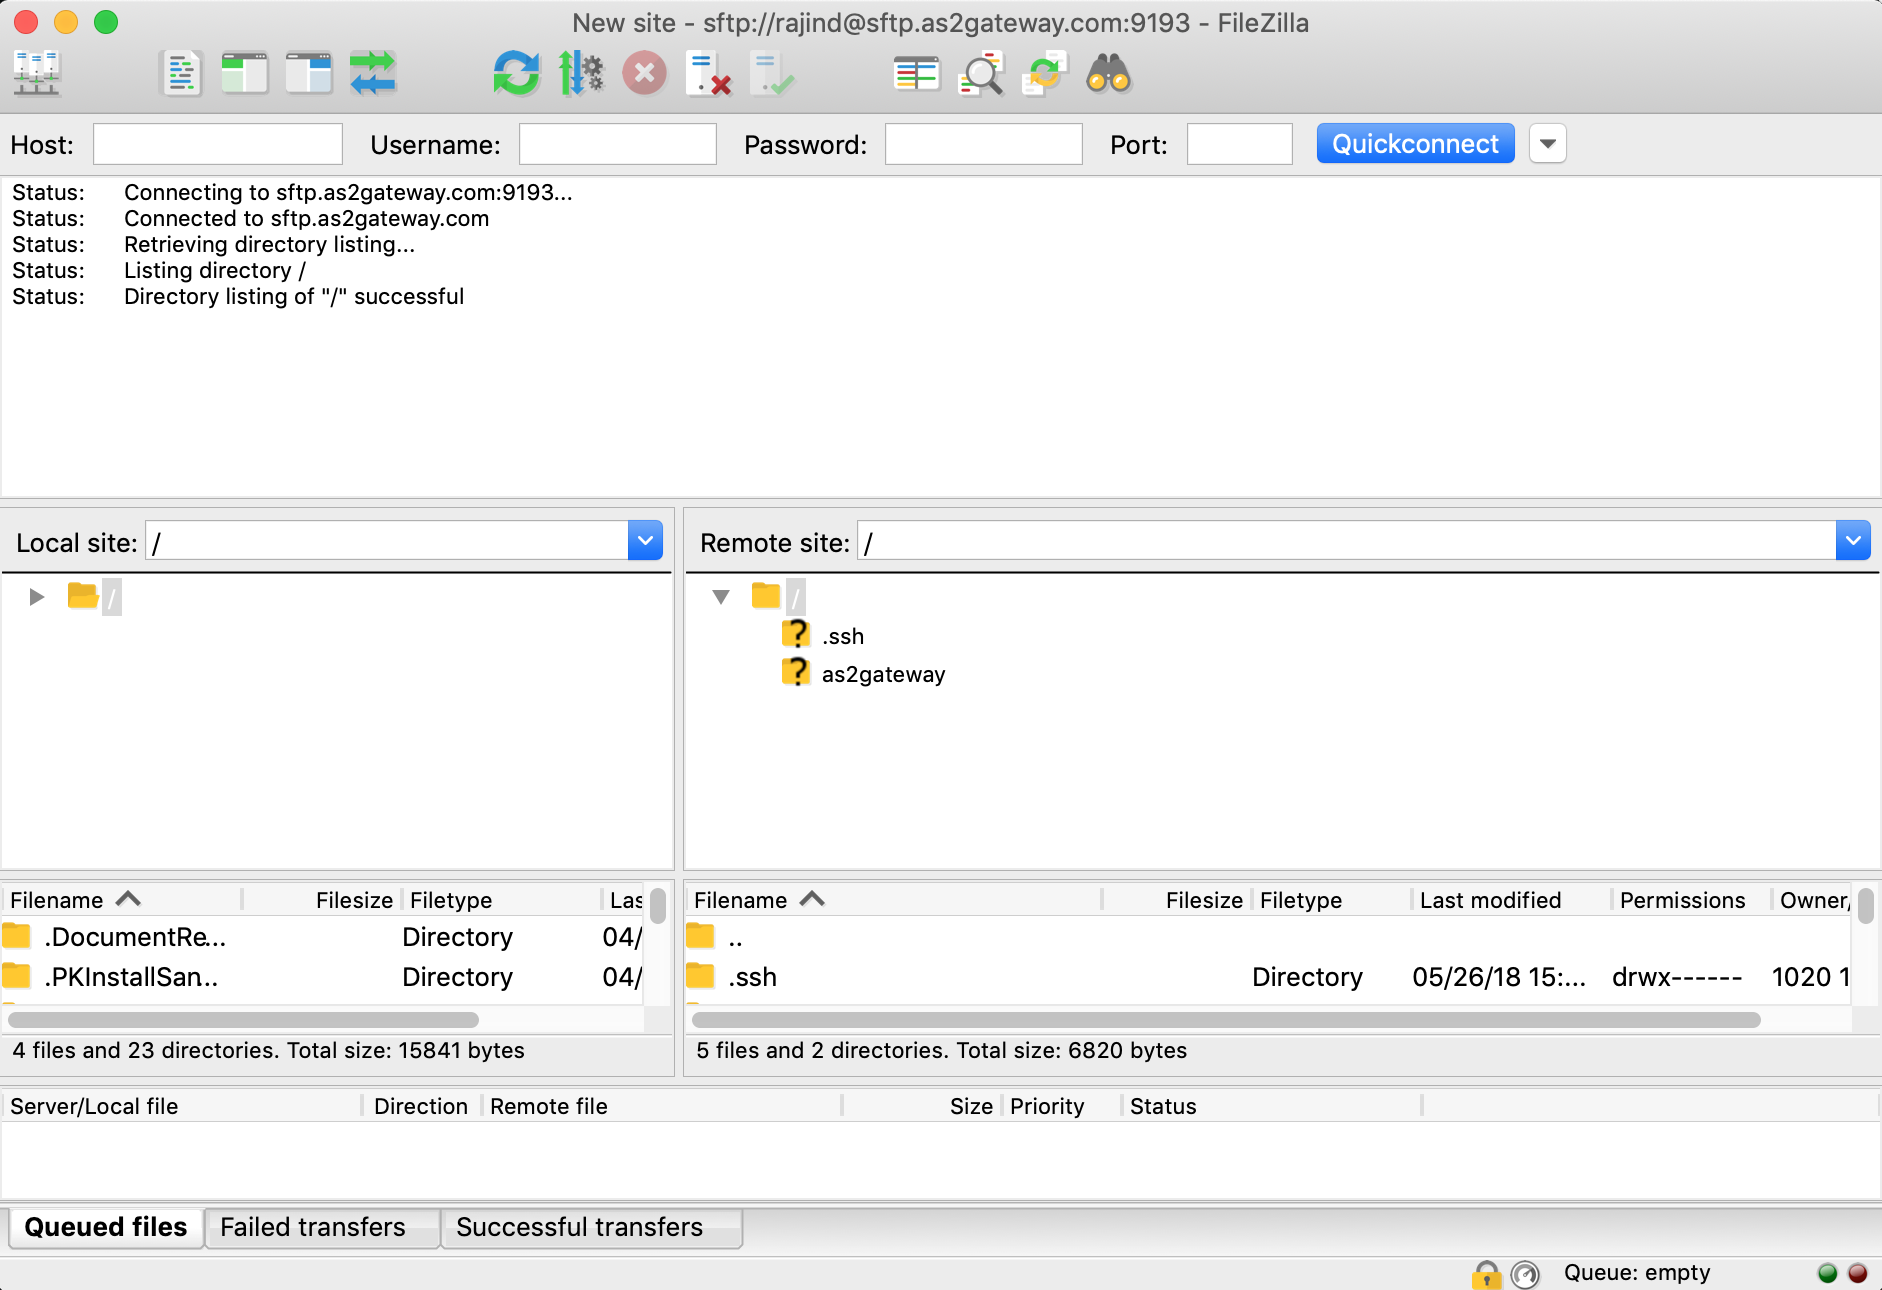Click the local file list horizontal scrollbar
The width and height of the screenshot is (1882, 1290).
pos(243,1020)
